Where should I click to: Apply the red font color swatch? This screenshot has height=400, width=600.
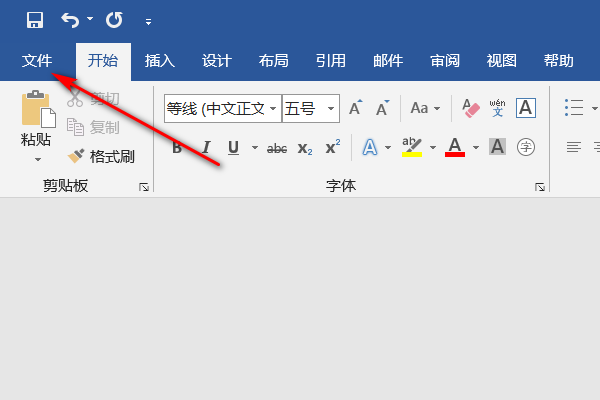click(x=455, y=148)
